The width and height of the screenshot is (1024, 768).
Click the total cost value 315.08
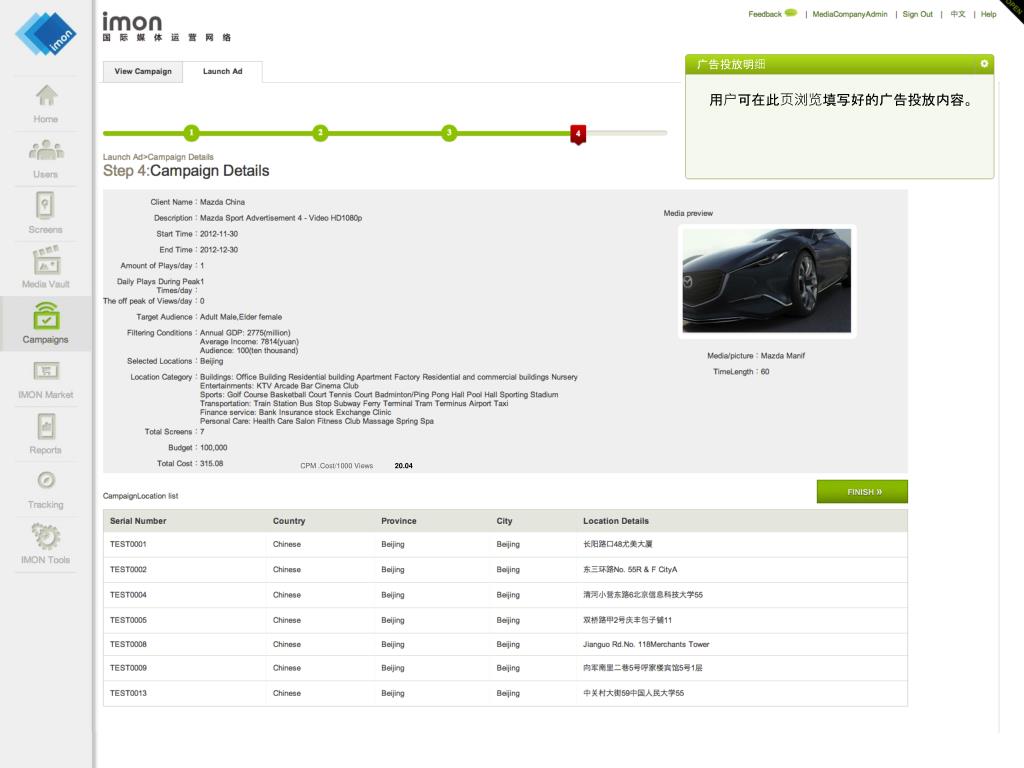click(x=212, y=464)
